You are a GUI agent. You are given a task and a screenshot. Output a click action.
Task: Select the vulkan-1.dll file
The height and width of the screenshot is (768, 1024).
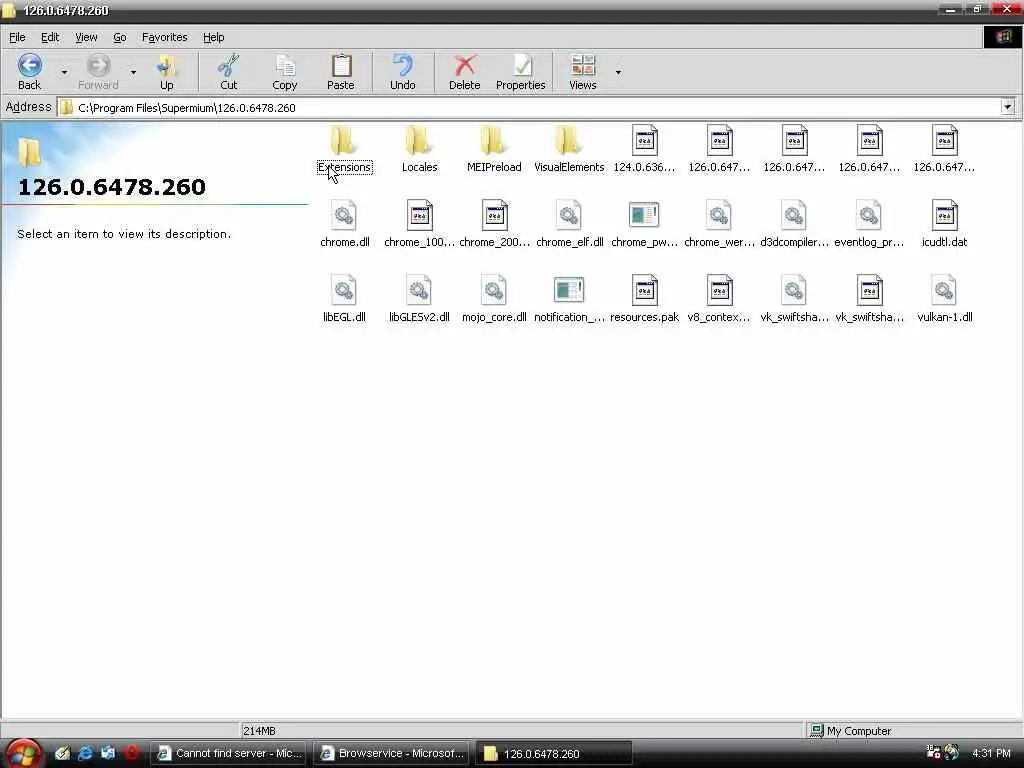click(x=944, y=299)
